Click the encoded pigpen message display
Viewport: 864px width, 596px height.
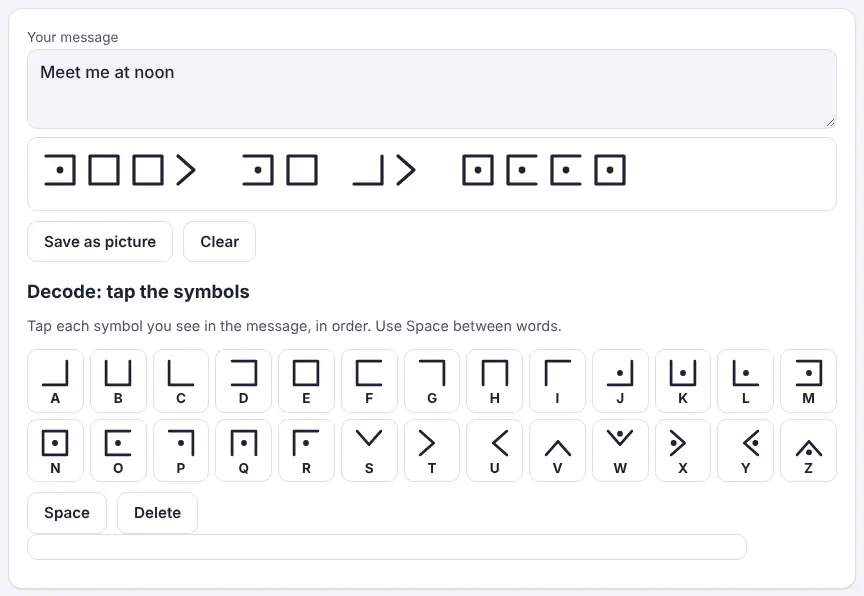point(432,174)
